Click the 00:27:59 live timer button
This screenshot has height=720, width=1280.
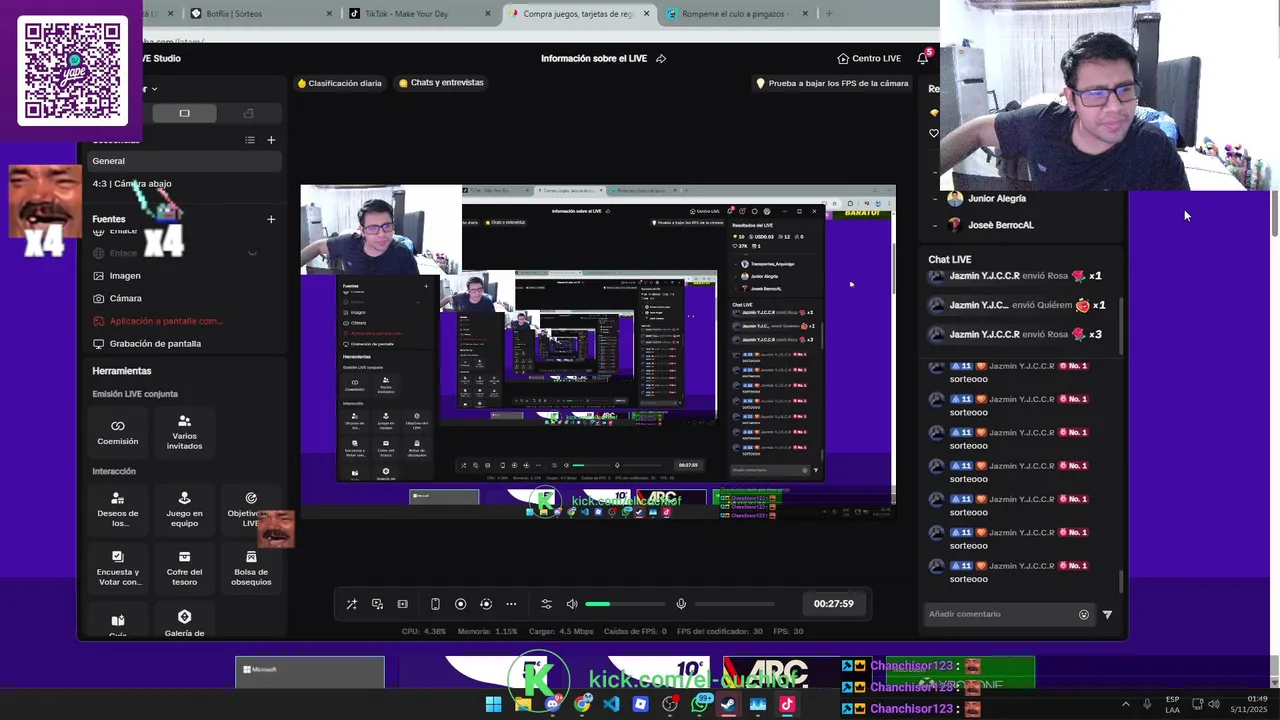(833, 604)
